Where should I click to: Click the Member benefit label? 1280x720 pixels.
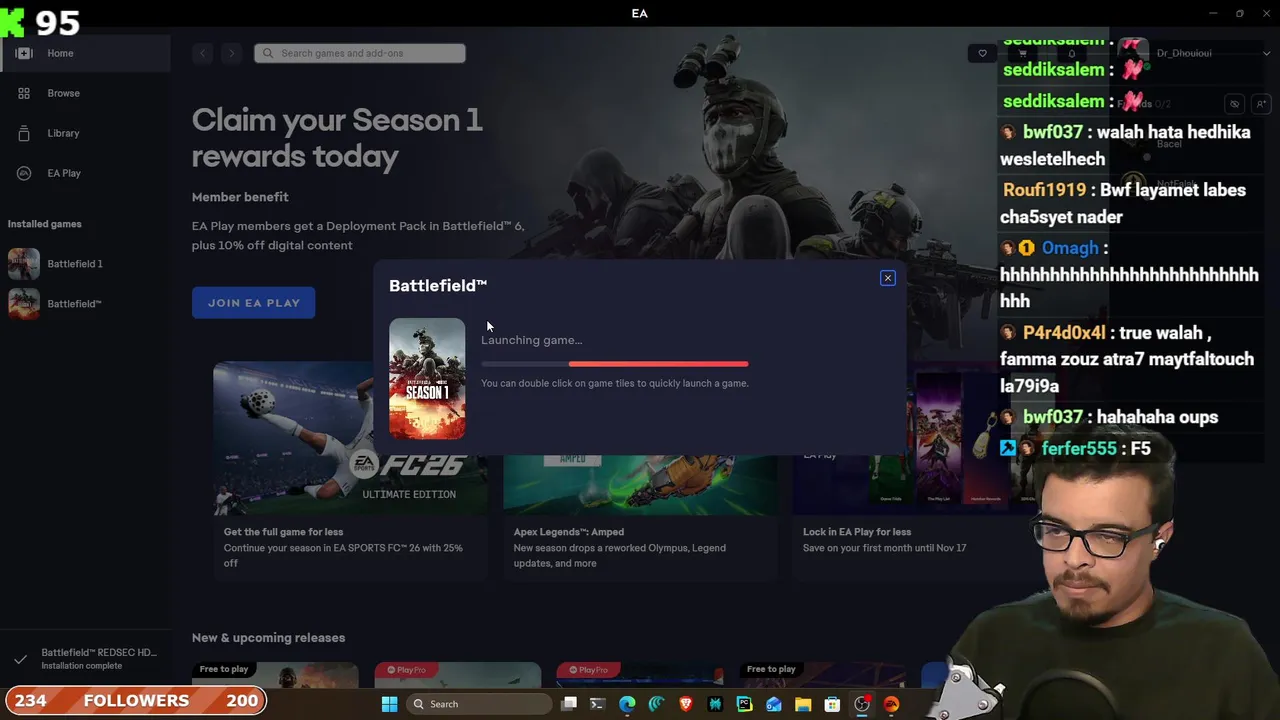[240, 197]
